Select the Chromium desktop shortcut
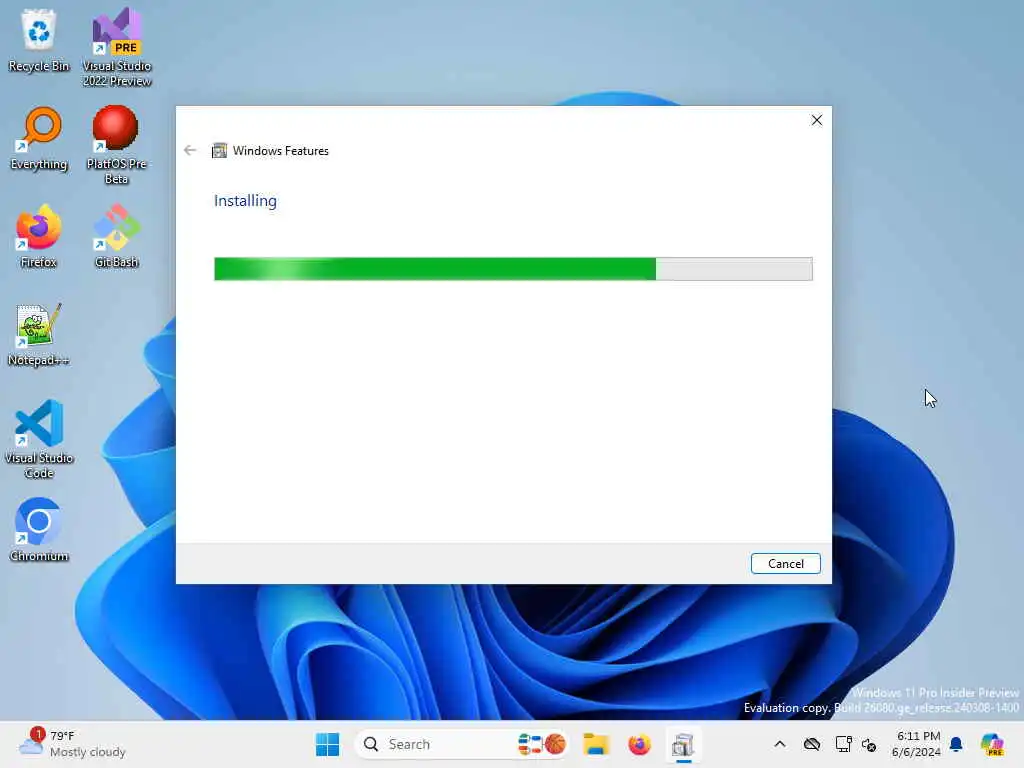The image size is (1024, 768). pyautogui.click(x=39, y=531)
